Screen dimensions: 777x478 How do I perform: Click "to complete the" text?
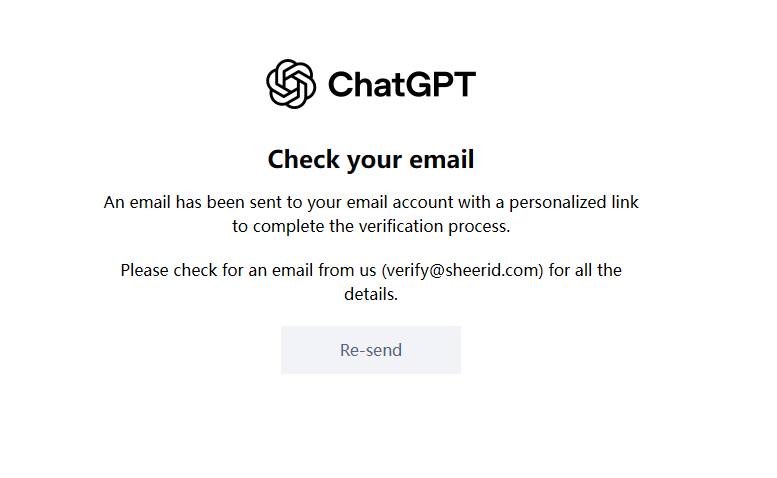pos(293,226)
